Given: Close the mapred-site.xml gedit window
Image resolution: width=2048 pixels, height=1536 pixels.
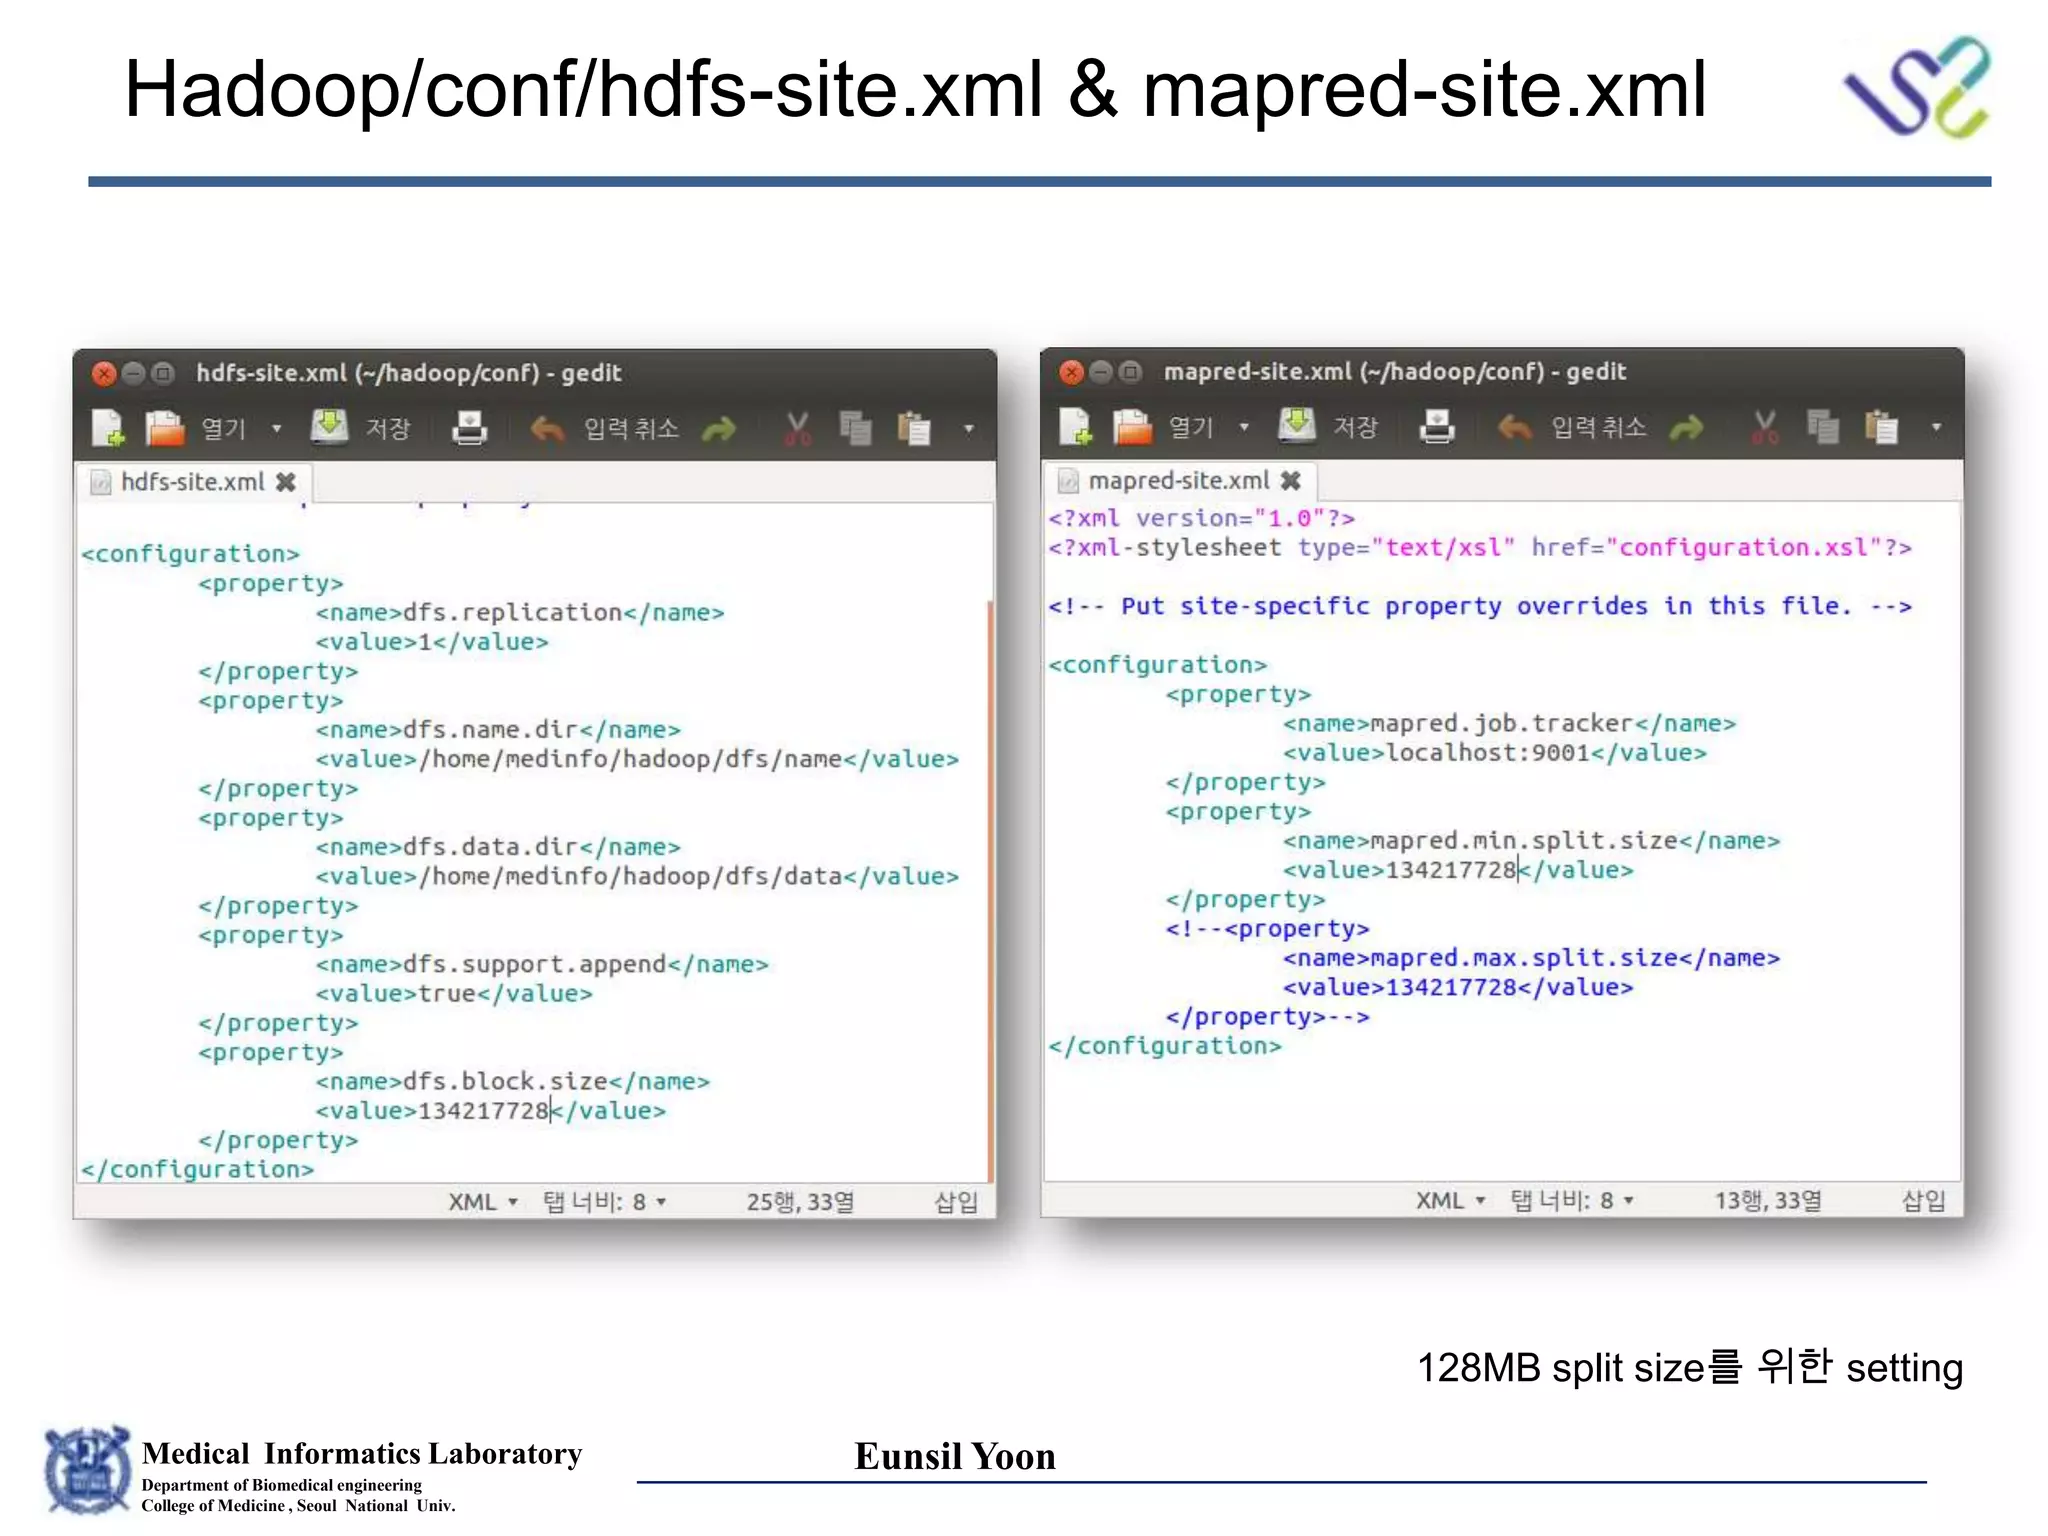Looking at the screenshot, I should coord(1071,373).
